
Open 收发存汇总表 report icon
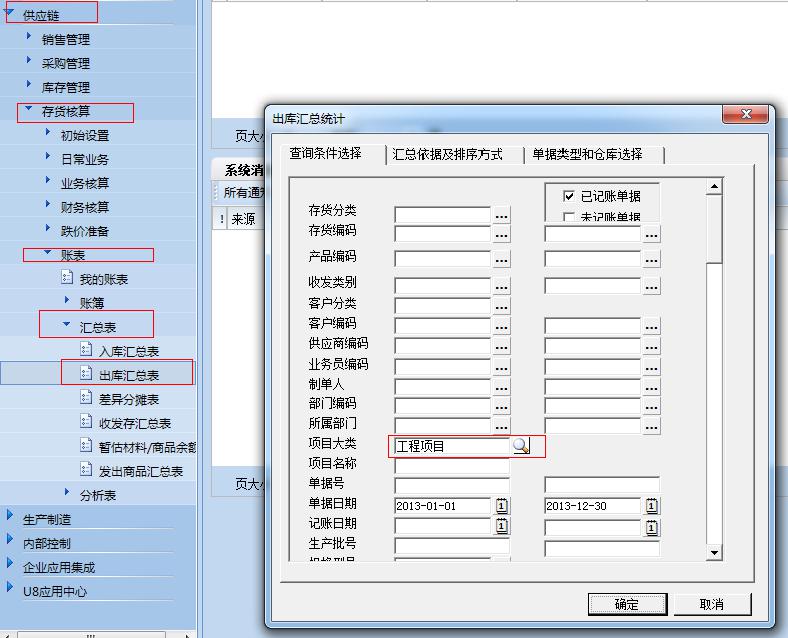86,421
